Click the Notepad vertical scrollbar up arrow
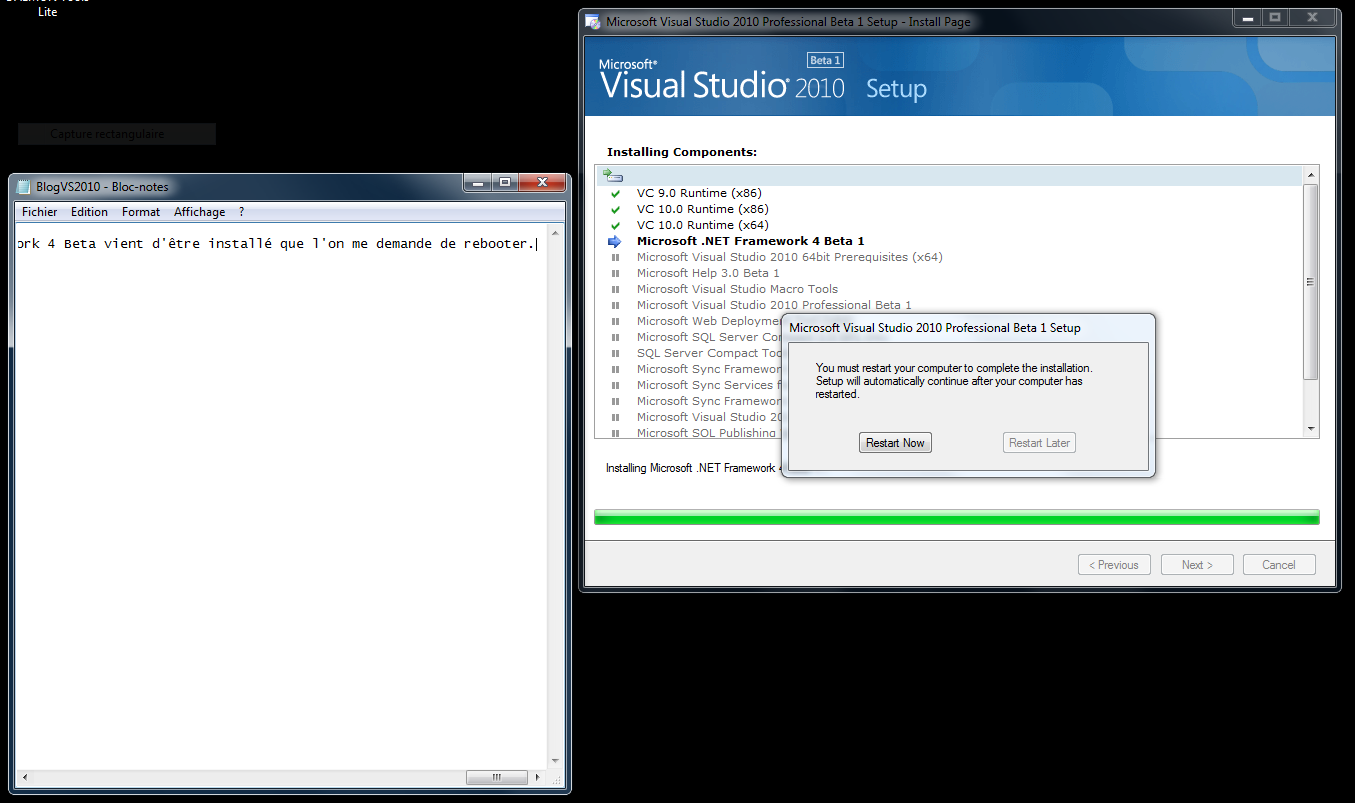The height and width of the screenshot is (803, 1355). [556, 233]
